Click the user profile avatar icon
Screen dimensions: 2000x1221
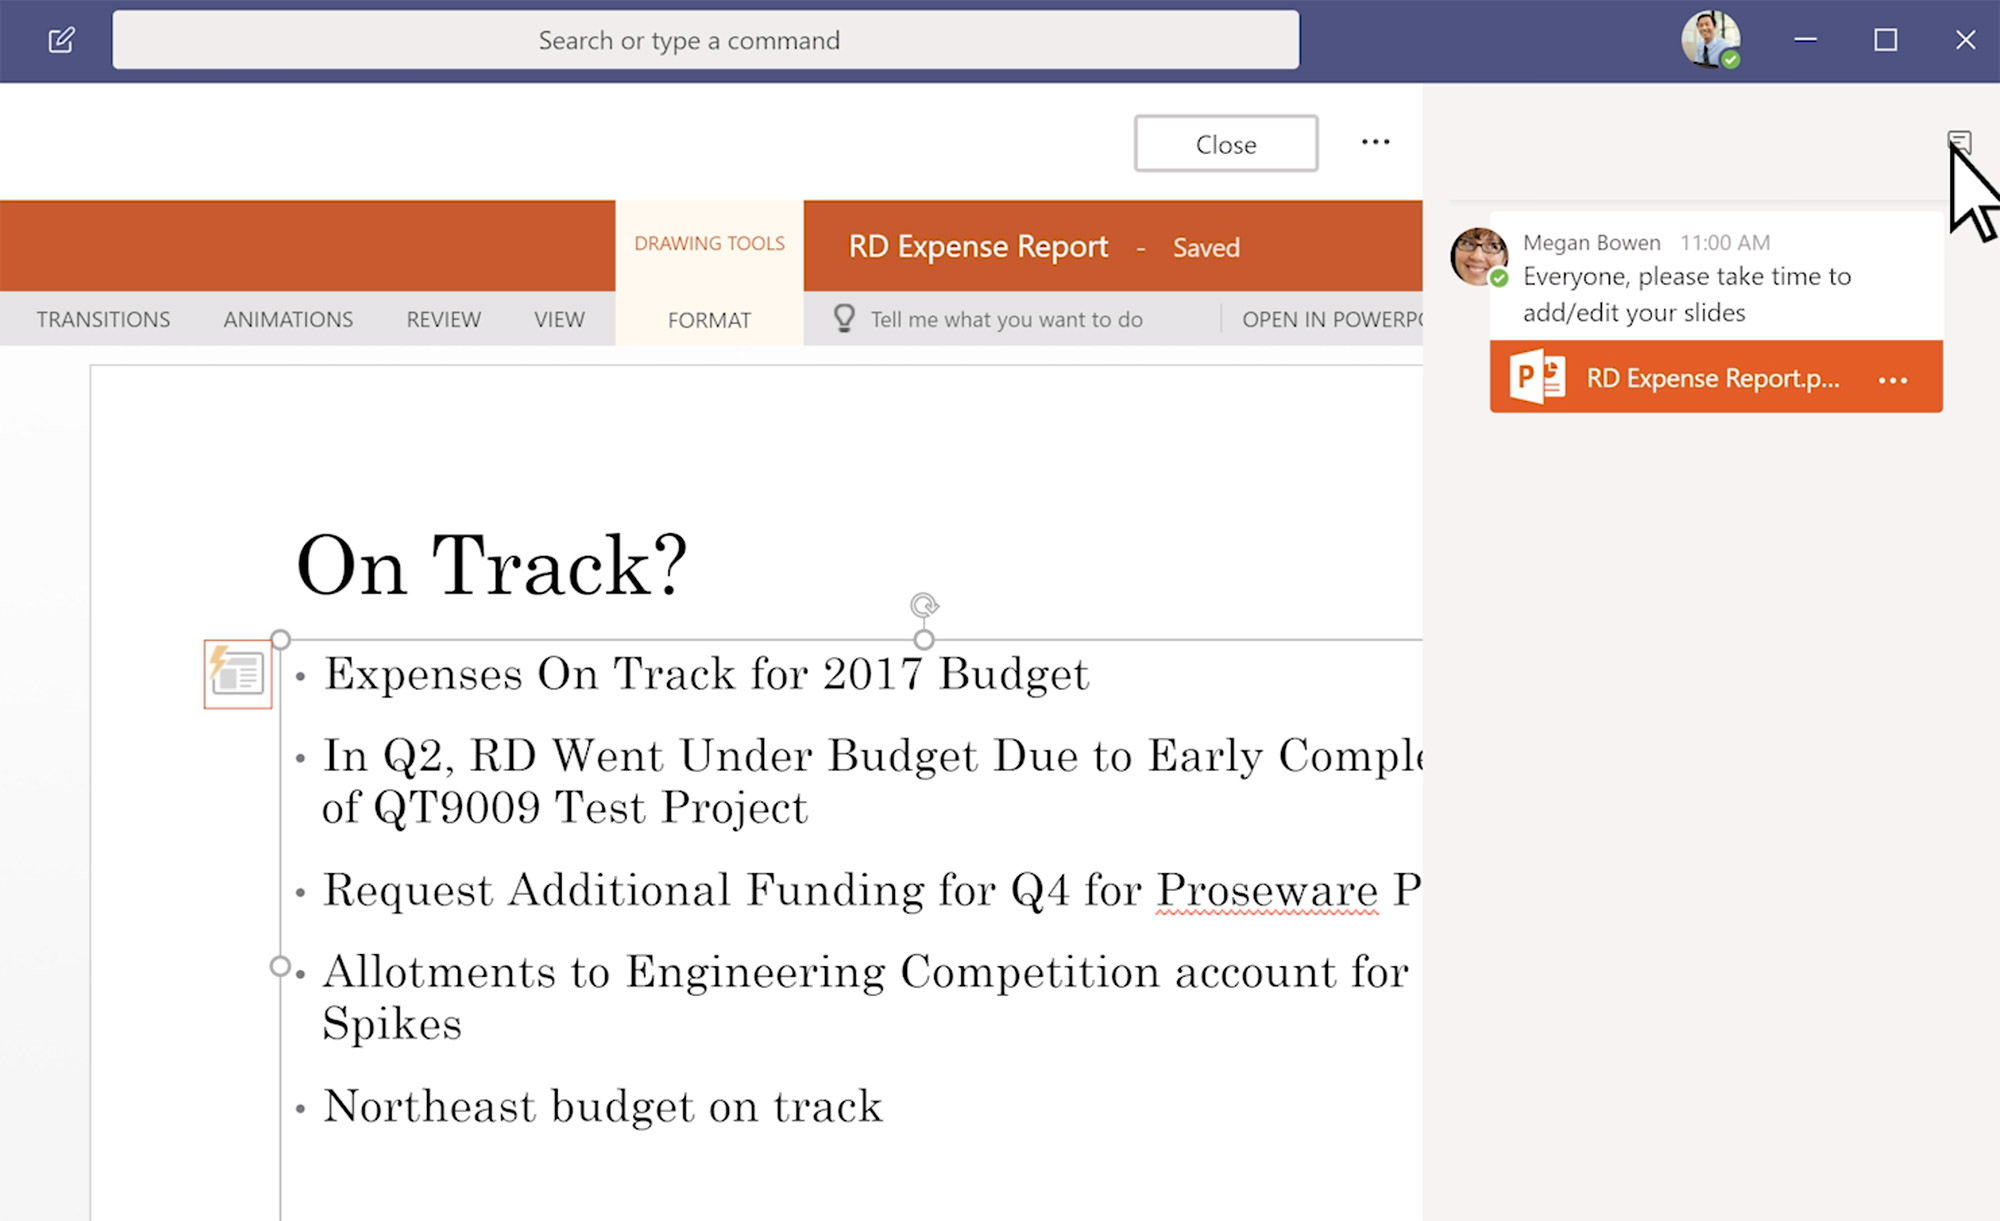pyautogui.click(x=1711, y=39)
